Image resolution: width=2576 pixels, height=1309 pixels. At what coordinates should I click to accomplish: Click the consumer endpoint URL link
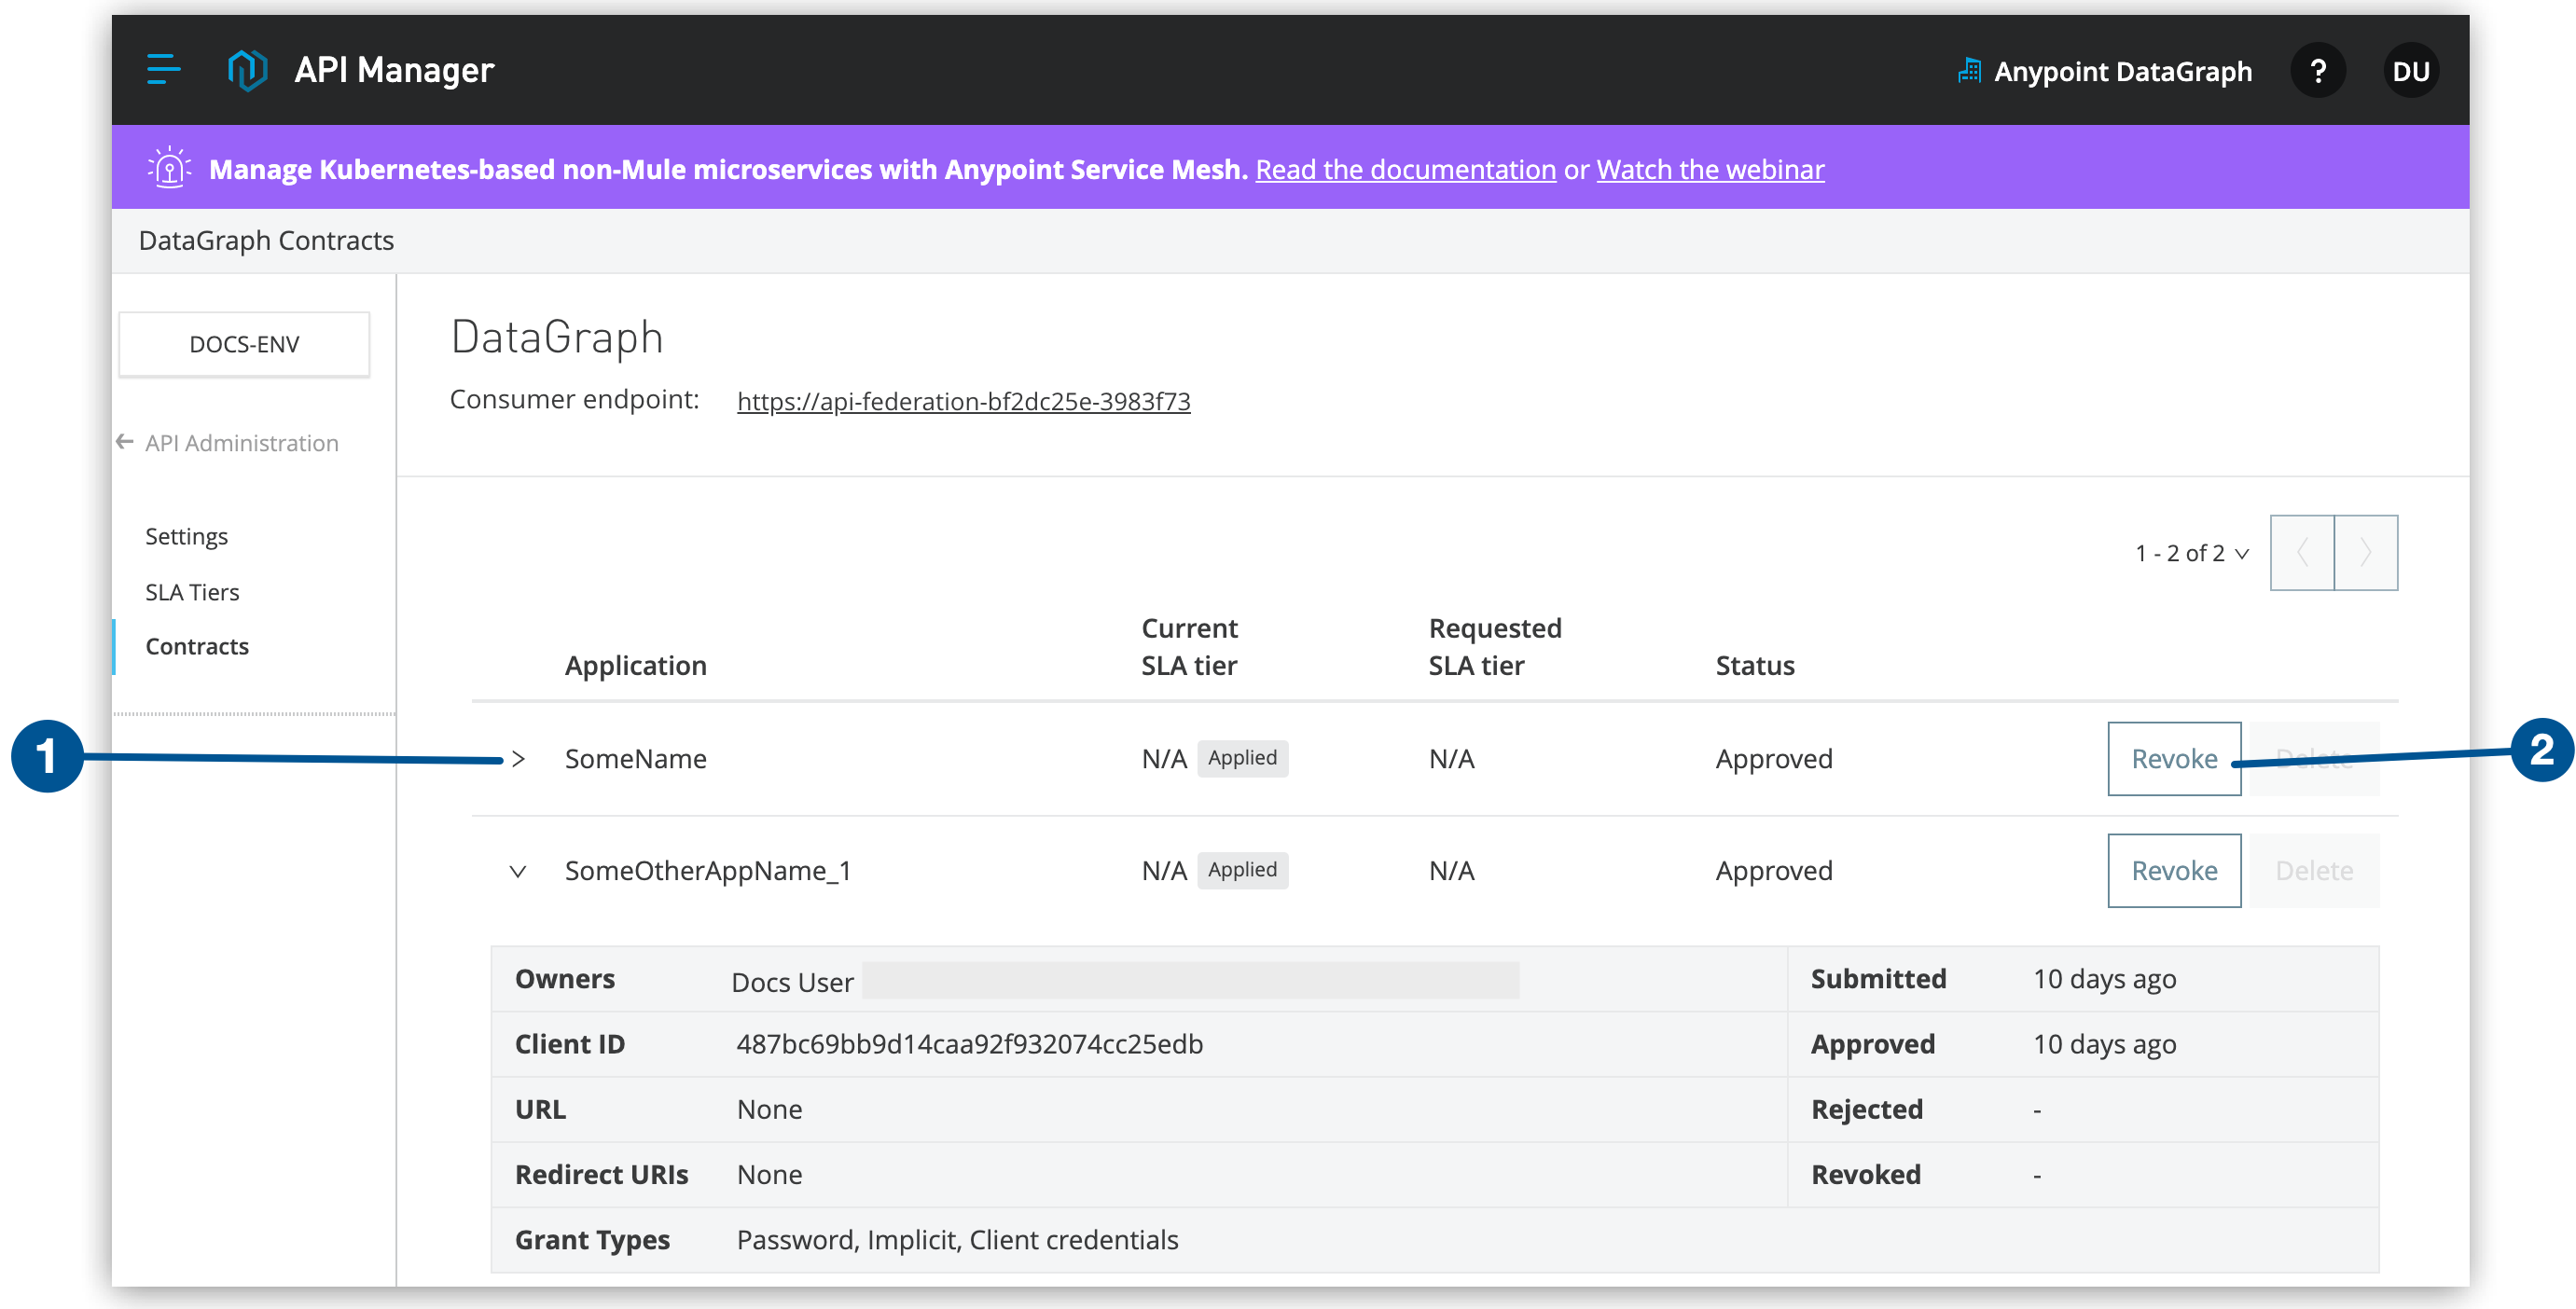[966, 401]
